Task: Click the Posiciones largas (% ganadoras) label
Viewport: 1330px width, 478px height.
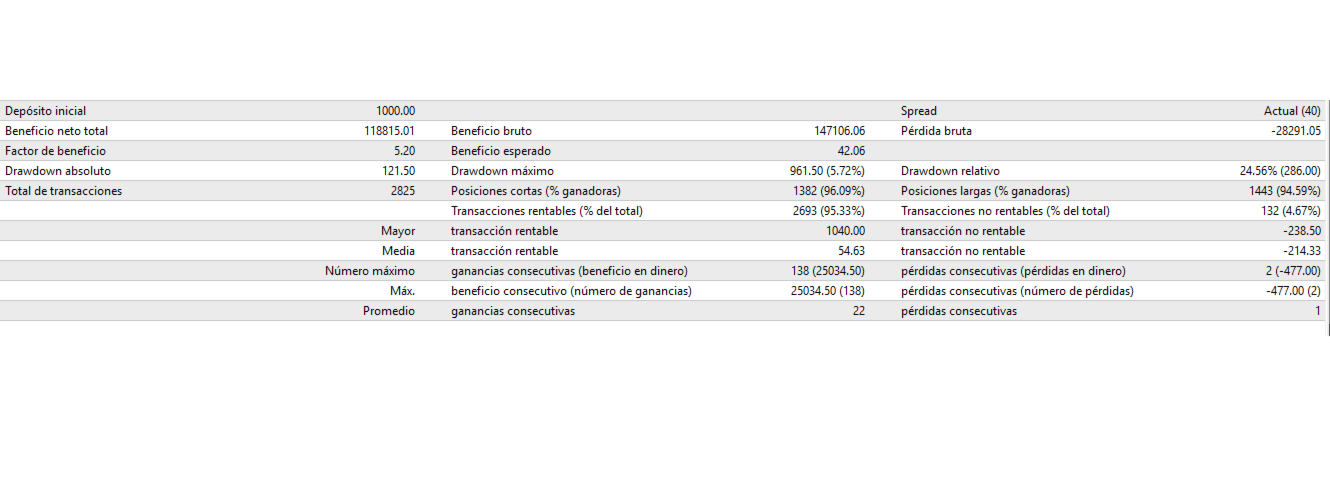Action: click(985, 191)
